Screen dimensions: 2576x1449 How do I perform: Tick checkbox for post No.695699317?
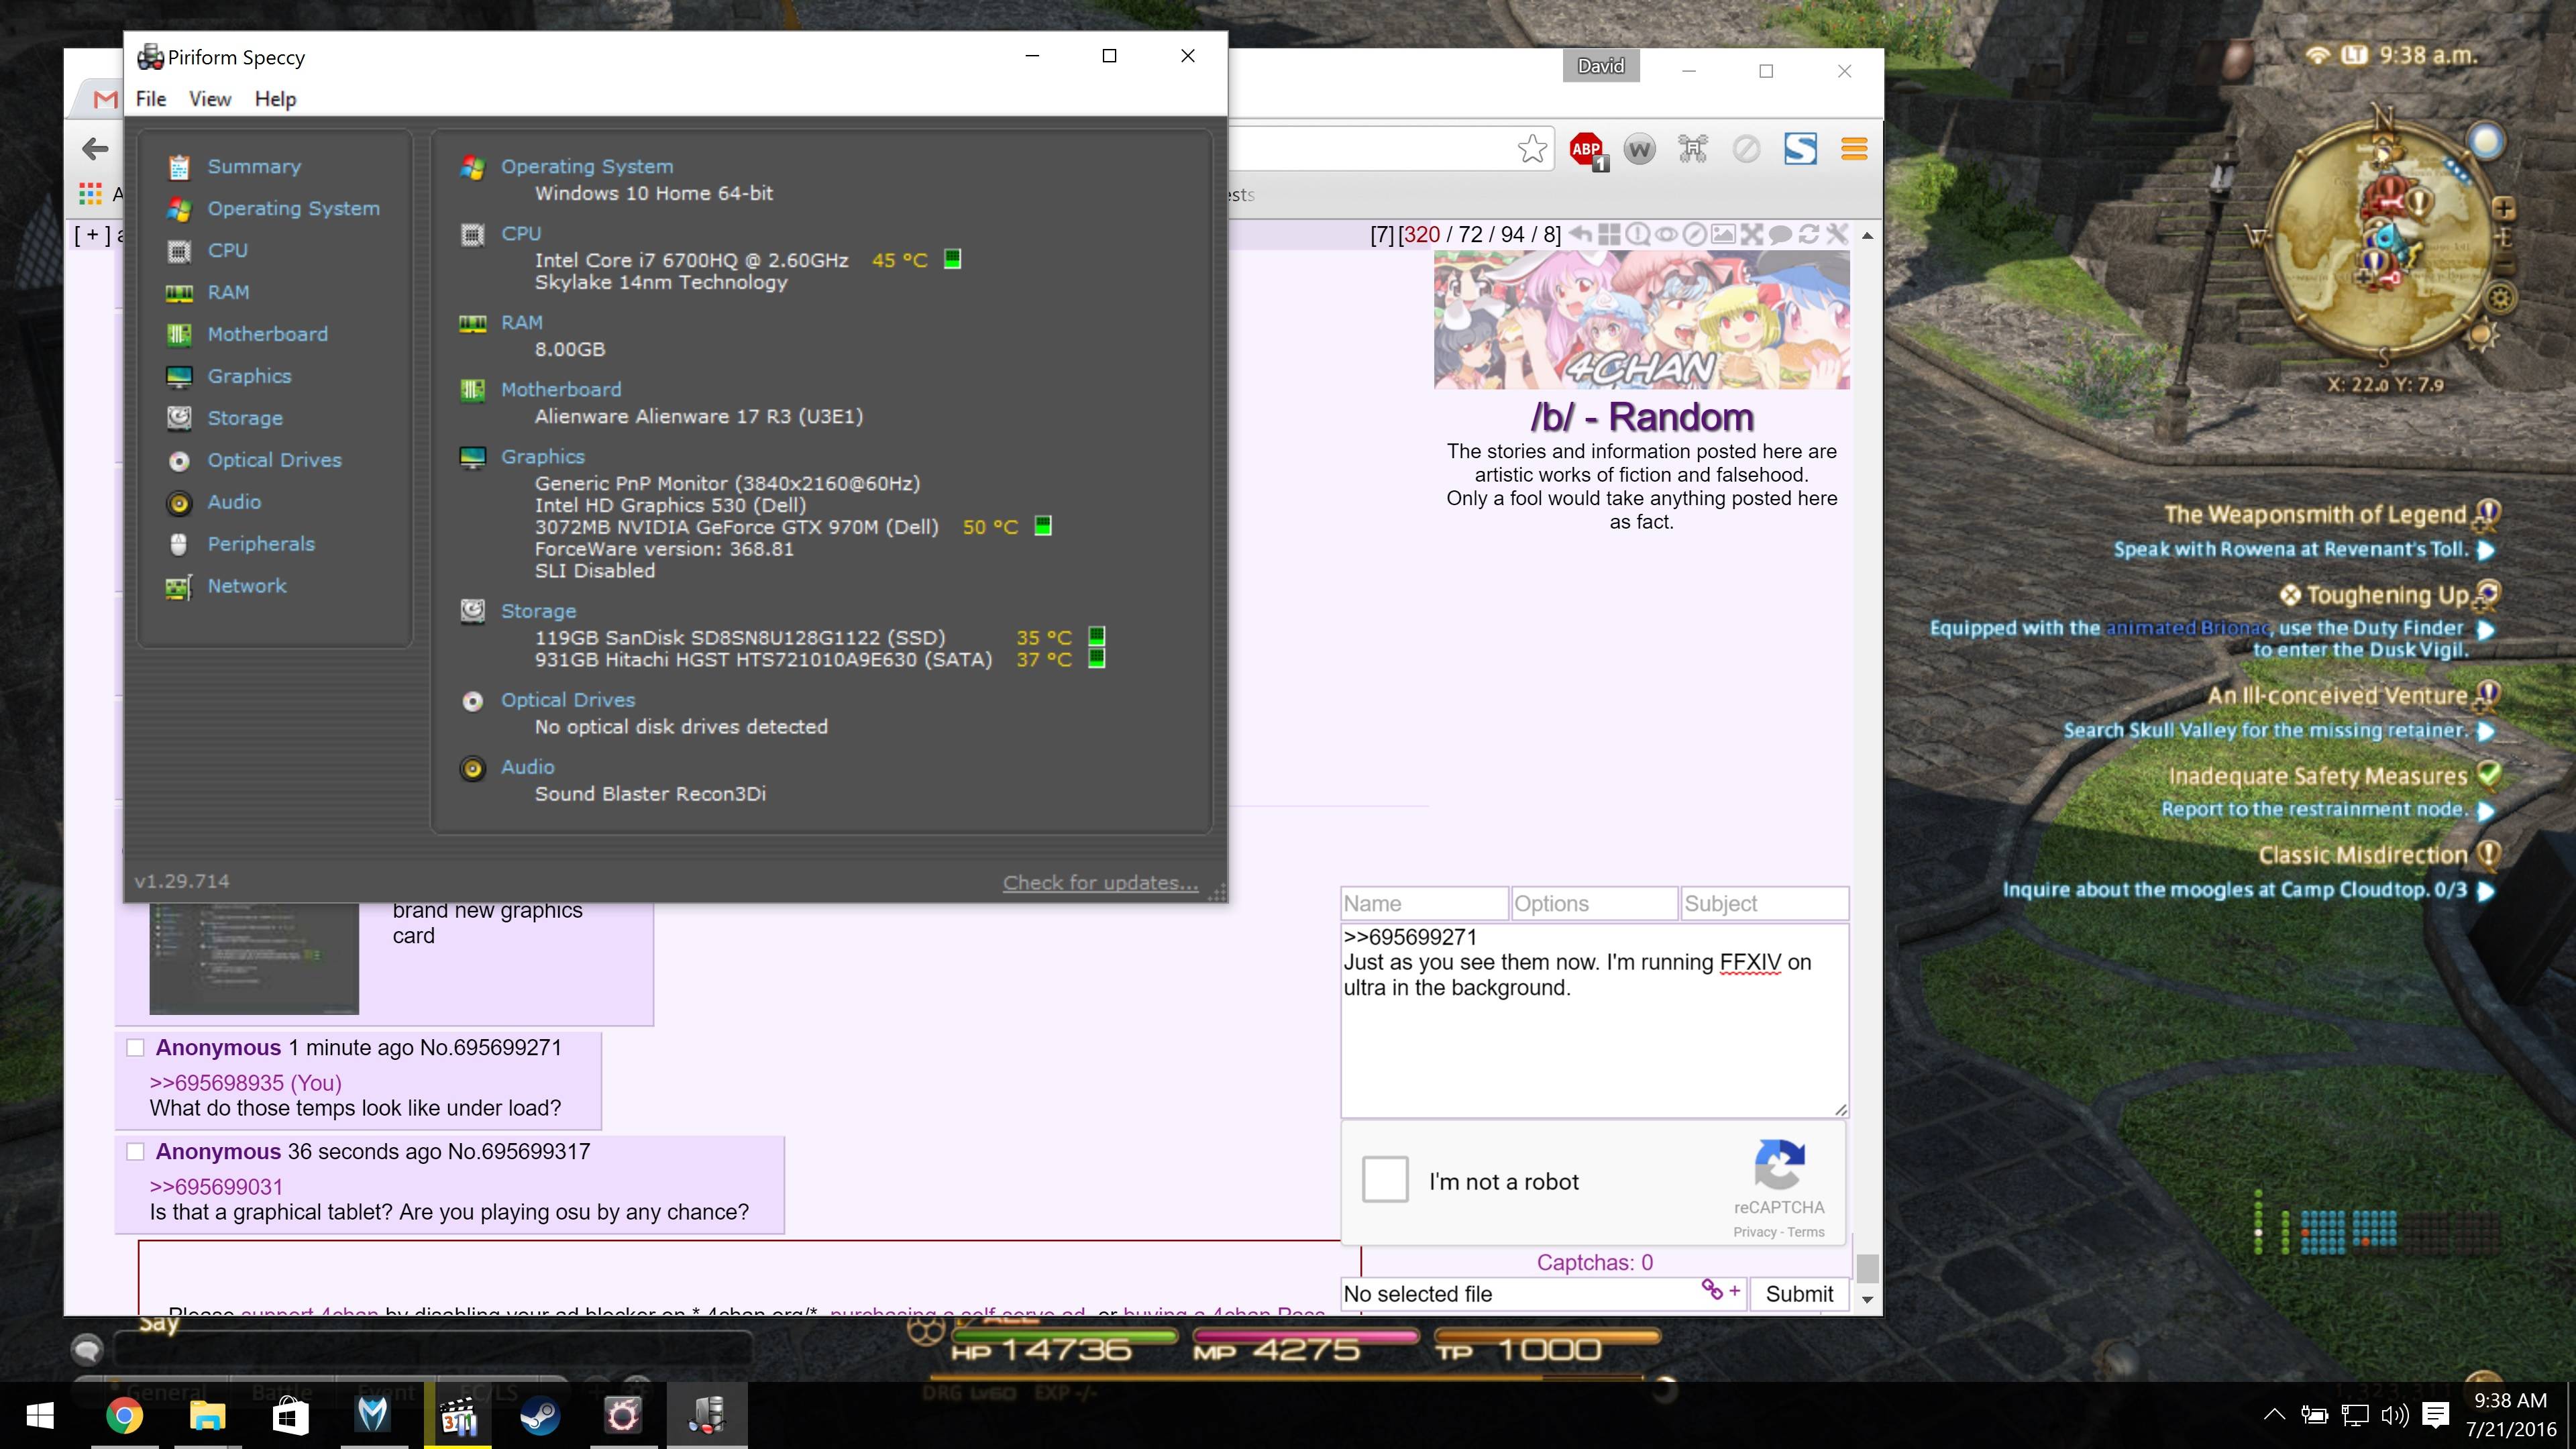(136, 1151)
